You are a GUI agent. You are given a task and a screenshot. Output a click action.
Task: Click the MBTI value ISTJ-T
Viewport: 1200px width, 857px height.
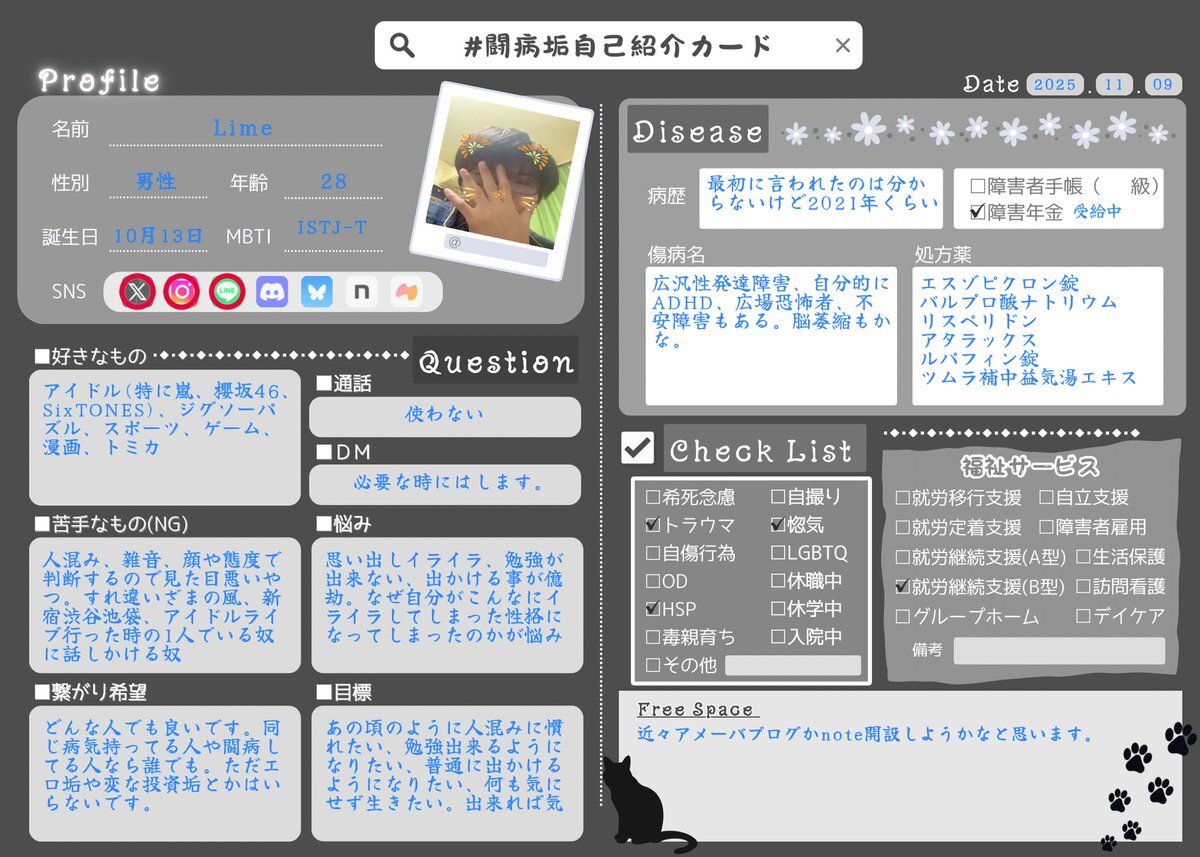(332, 228)
